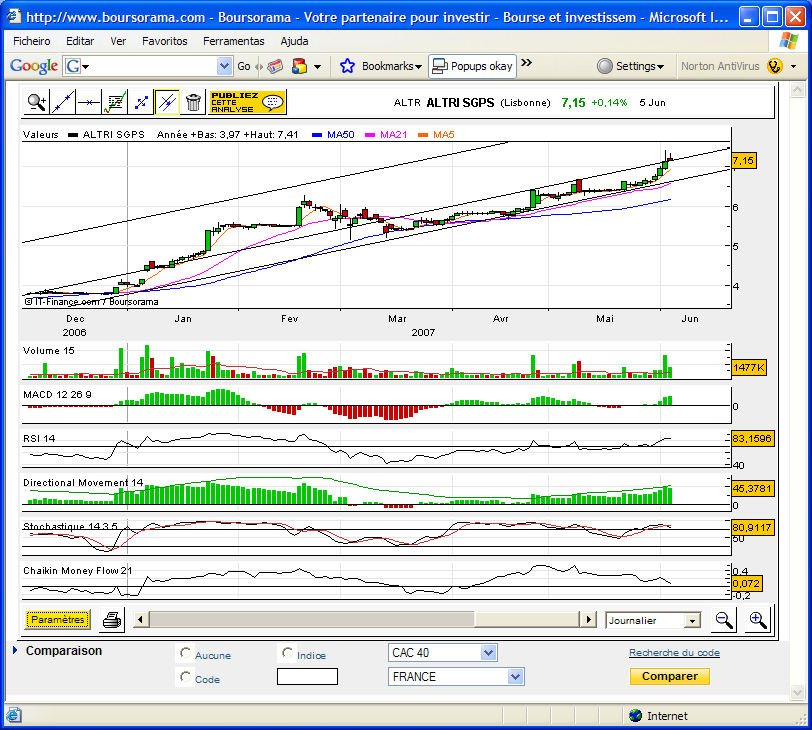Select the Indice radio button
The width and height of the screenshot is (812, 730).
[x=287, y=653]
